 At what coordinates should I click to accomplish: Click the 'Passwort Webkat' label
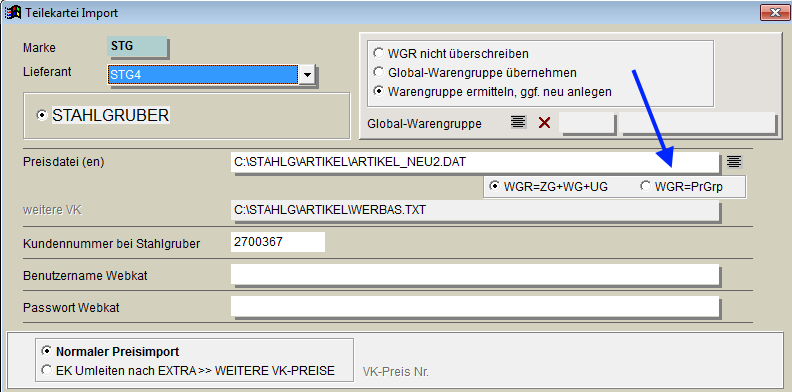(71, 307)
